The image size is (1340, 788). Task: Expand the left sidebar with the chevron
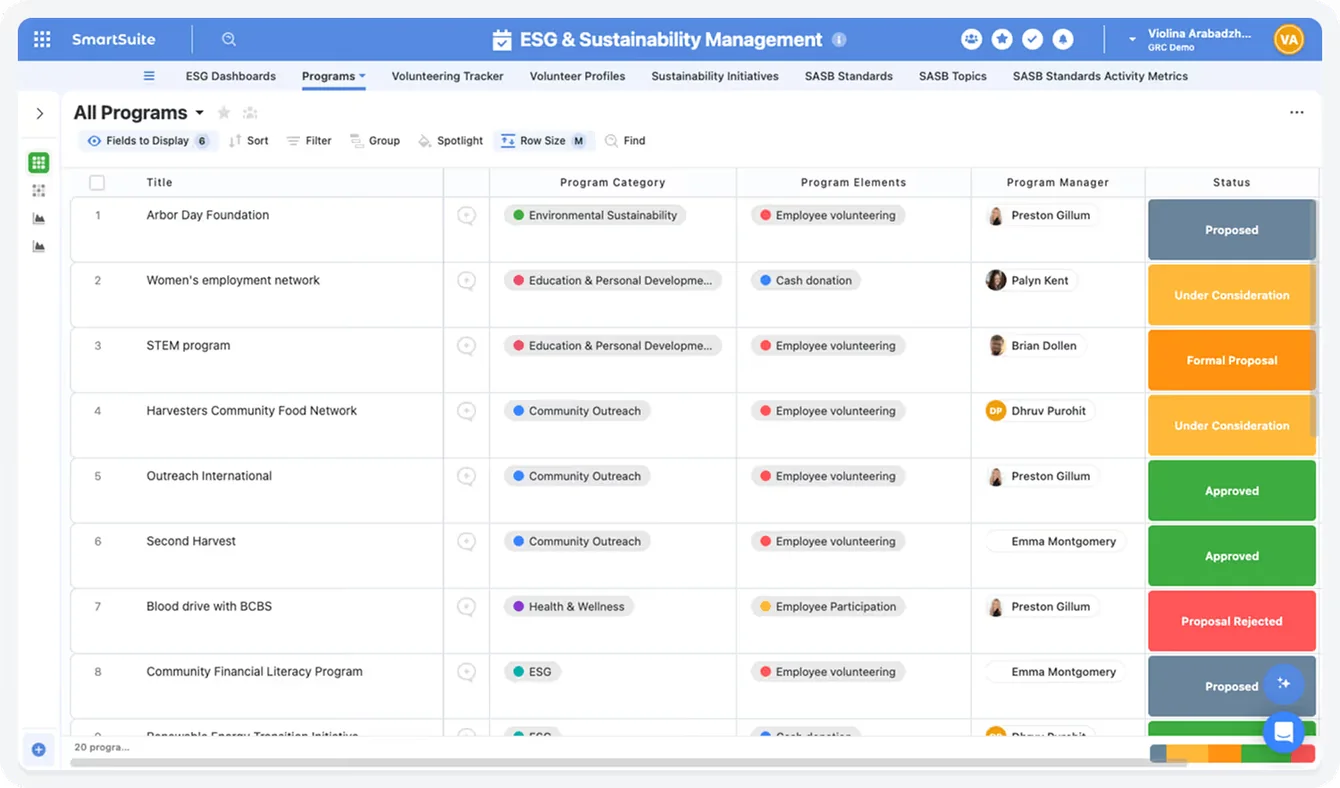[x=40, y=114]
